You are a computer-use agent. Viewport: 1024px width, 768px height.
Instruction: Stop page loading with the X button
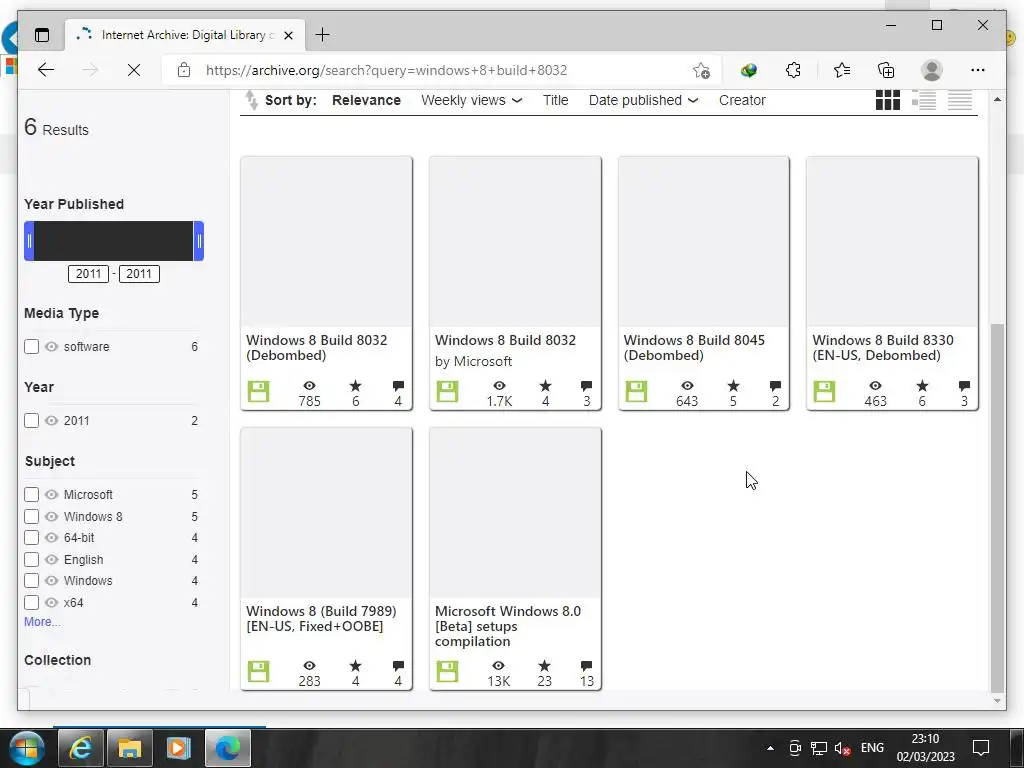point(134,70)
